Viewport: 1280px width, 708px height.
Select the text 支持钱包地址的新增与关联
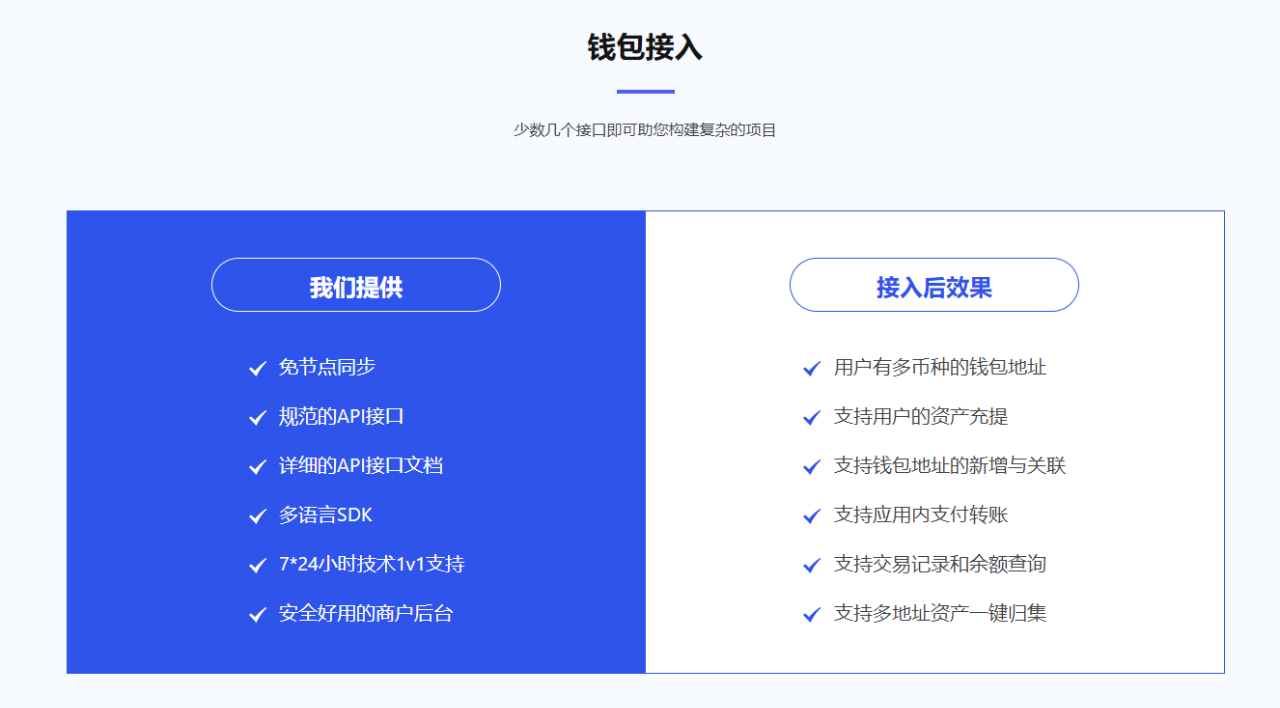[x=950, y=465]
